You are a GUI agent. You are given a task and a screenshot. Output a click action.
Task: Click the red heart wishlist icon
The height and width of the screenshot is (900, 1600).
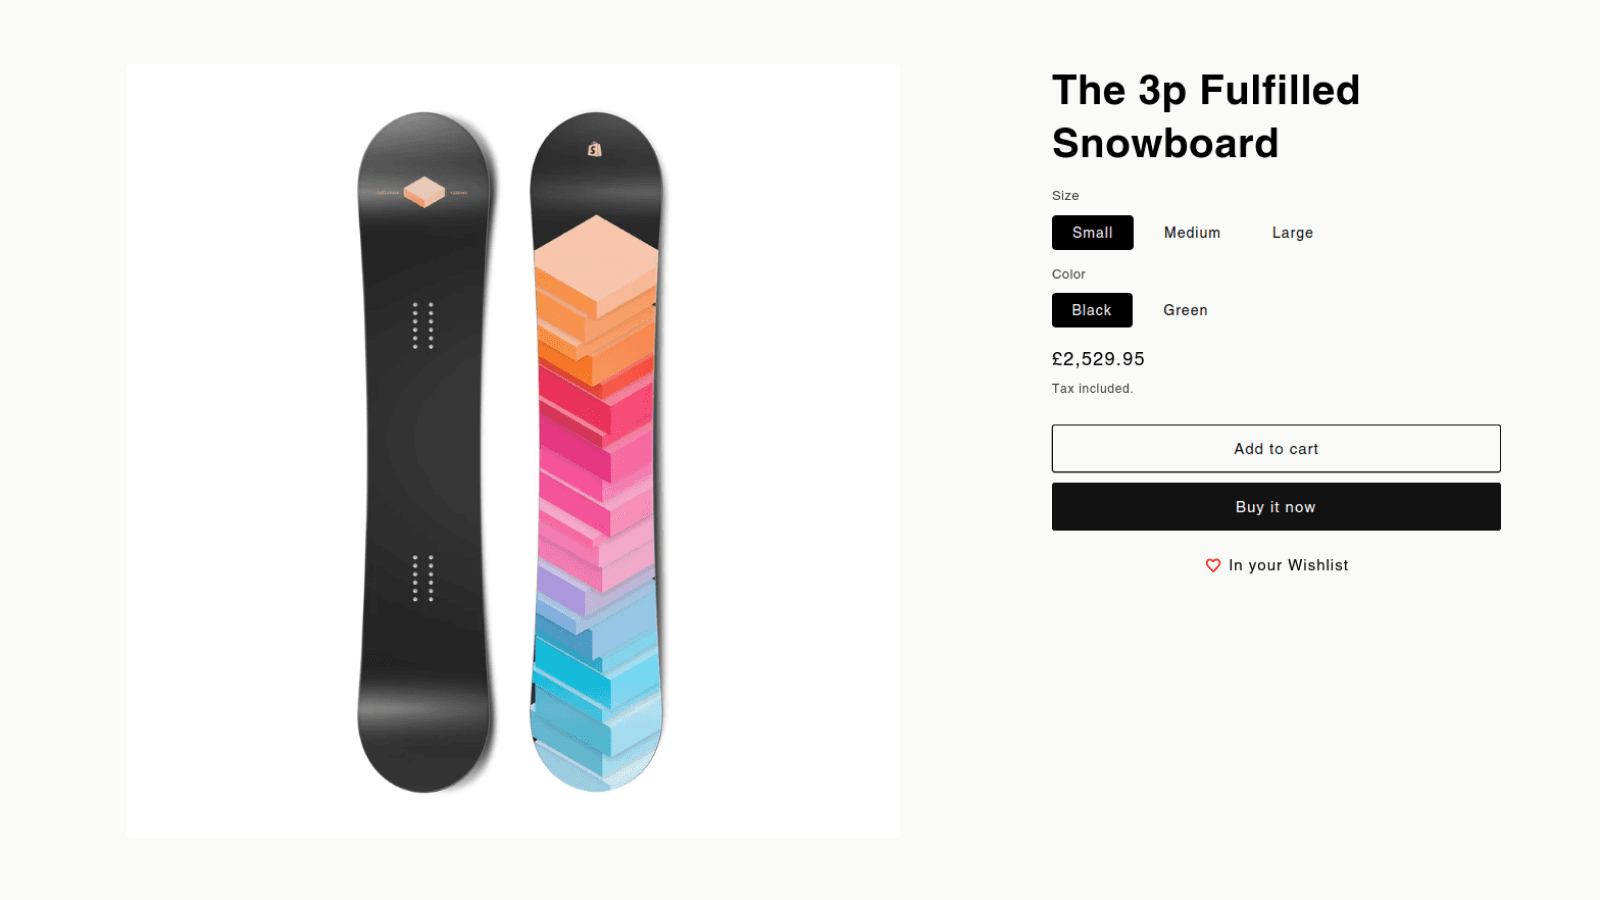[1213, 565]
